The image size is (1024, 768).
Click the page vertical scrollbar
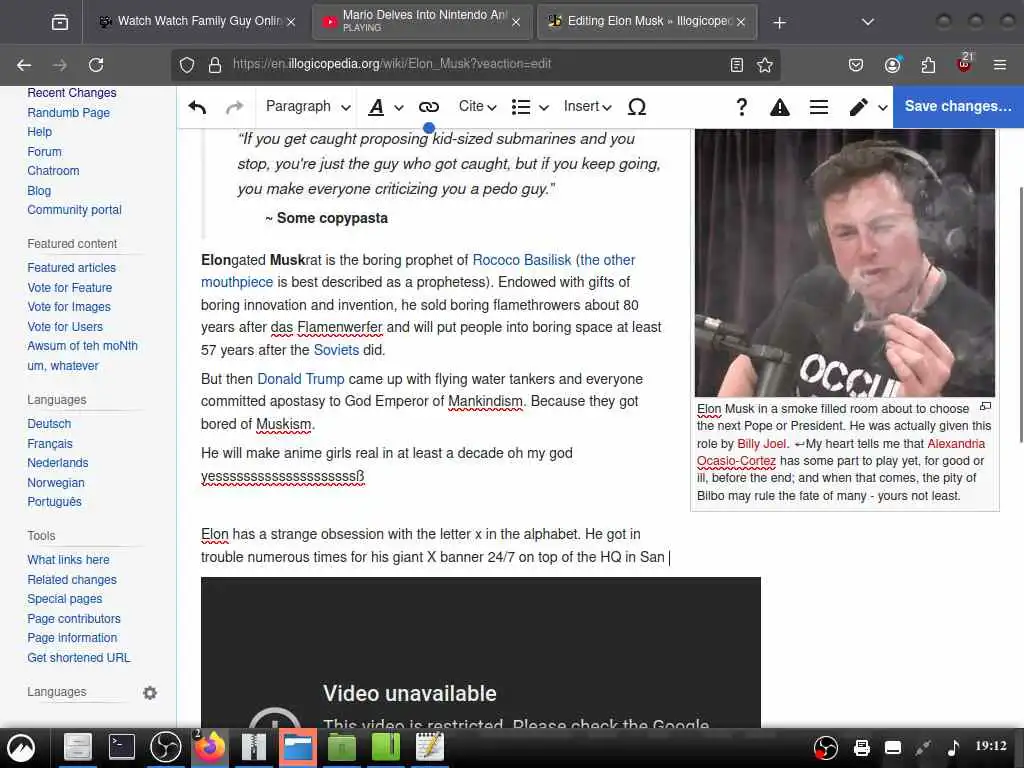(1020, 315)
